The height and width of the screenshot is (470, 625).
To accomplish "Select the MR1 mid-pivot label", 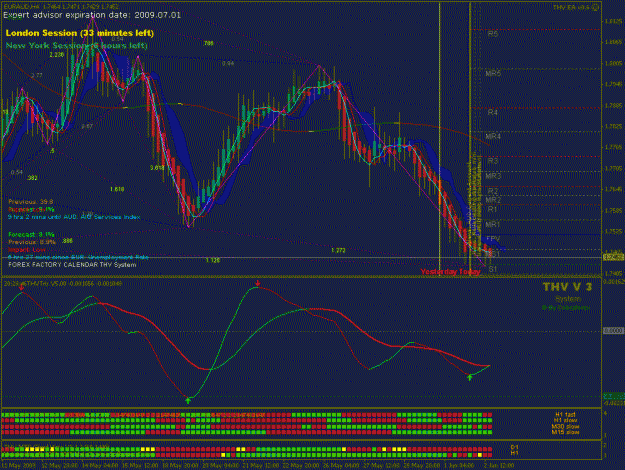I will coord(493,224).
